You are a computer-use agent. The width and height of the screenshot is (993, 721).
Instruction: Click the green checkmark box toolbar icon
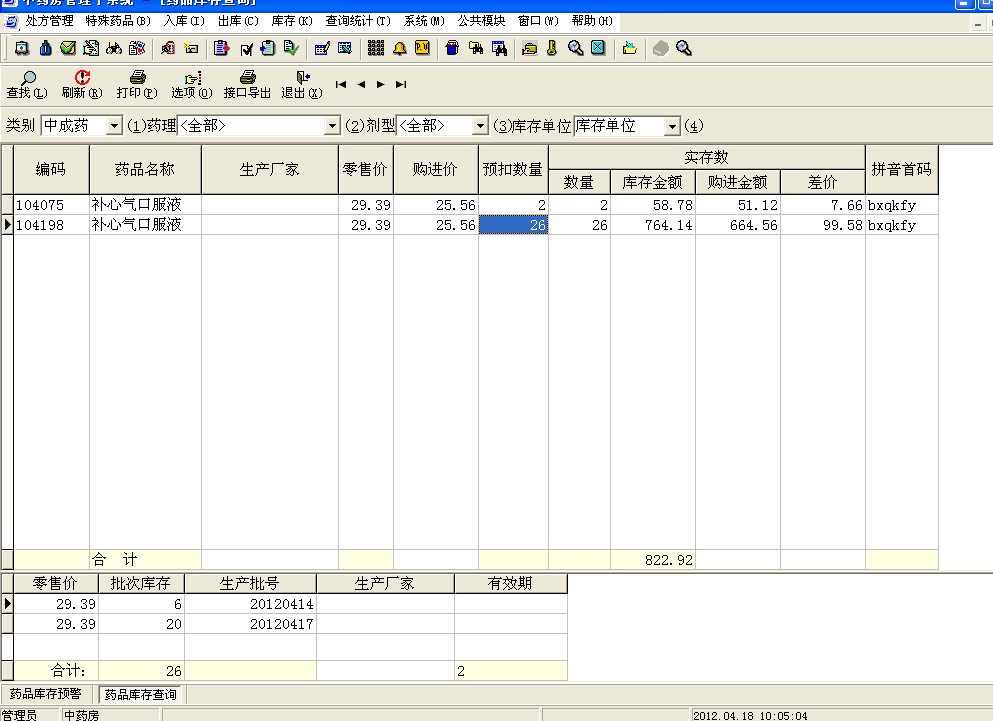(68, 48)
